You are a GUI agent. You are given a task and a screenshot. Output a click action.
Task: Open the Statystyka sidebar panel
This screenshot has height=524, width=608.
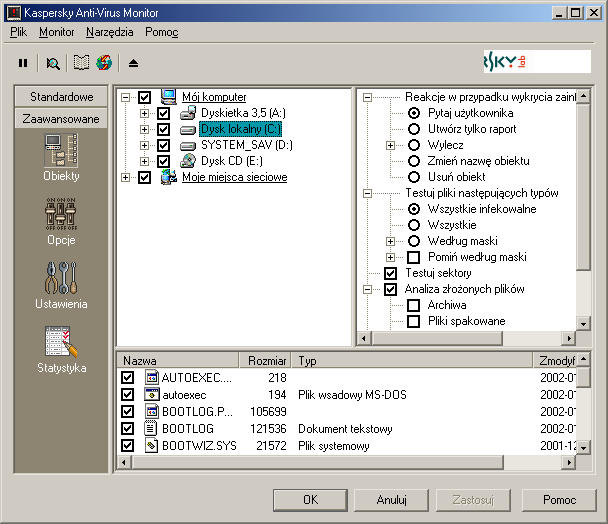(61, 350)
